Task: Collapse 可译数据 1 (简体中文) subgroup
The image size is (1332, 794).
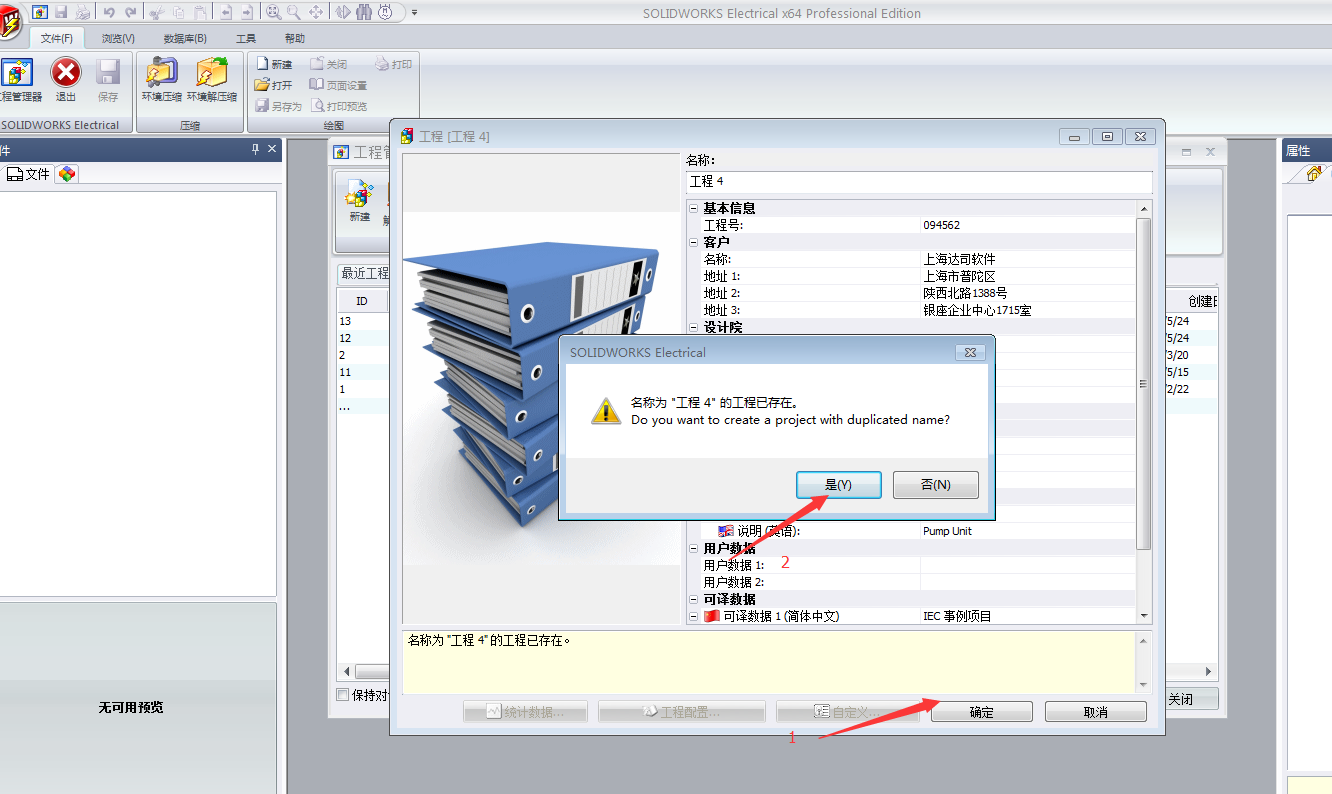Action: tap(694, 616)
